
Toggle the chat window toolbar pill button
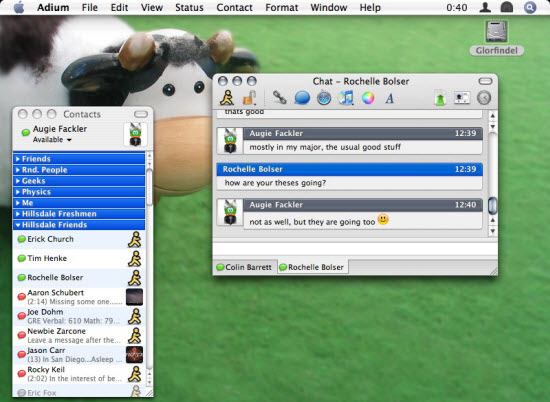[485, 81]
